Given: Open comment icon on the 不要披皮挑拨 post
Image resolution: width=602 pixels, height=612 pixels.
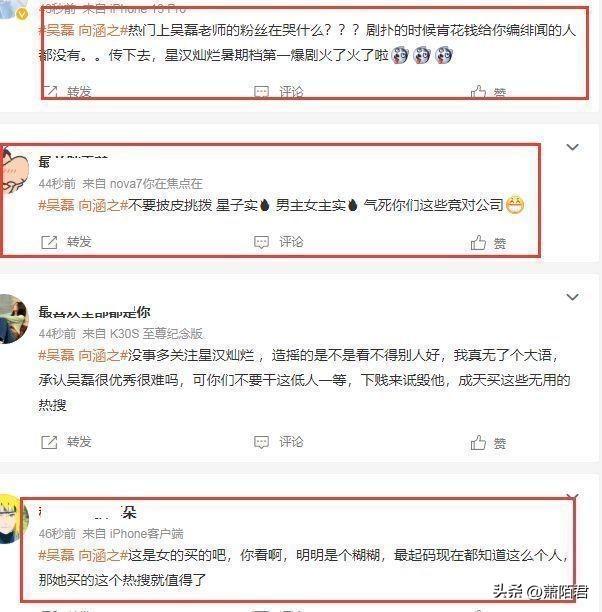Looking at the screenshot, I should [261, 242].
